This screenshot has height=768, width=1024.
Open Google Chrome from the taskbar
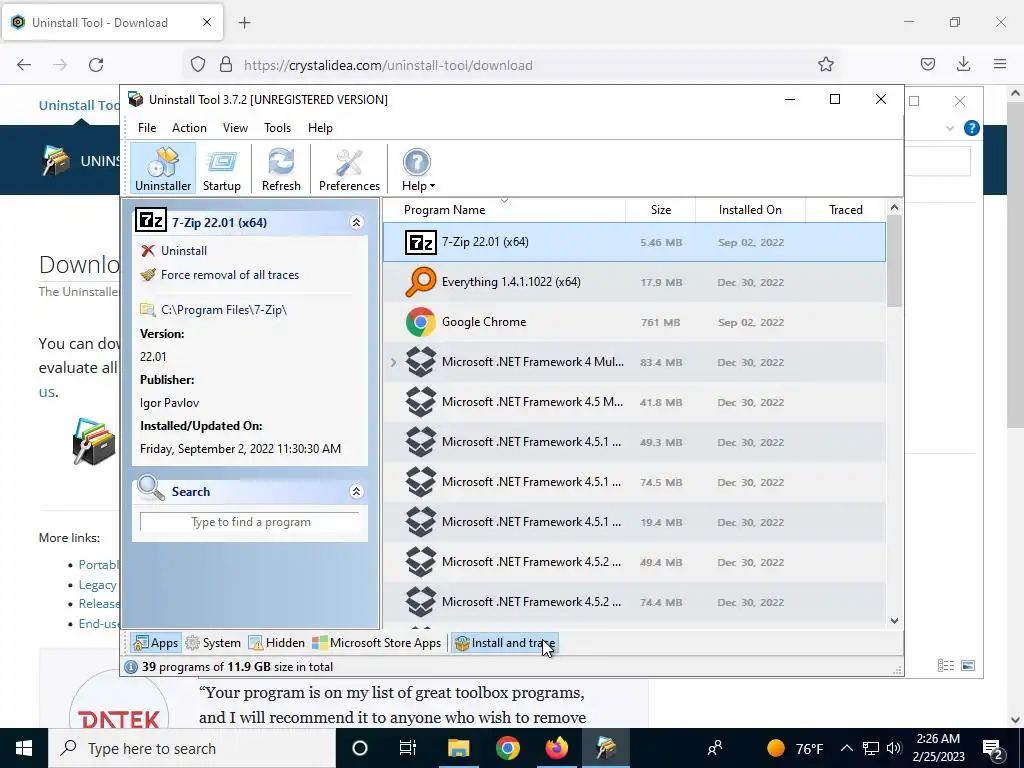coord(507,748)
